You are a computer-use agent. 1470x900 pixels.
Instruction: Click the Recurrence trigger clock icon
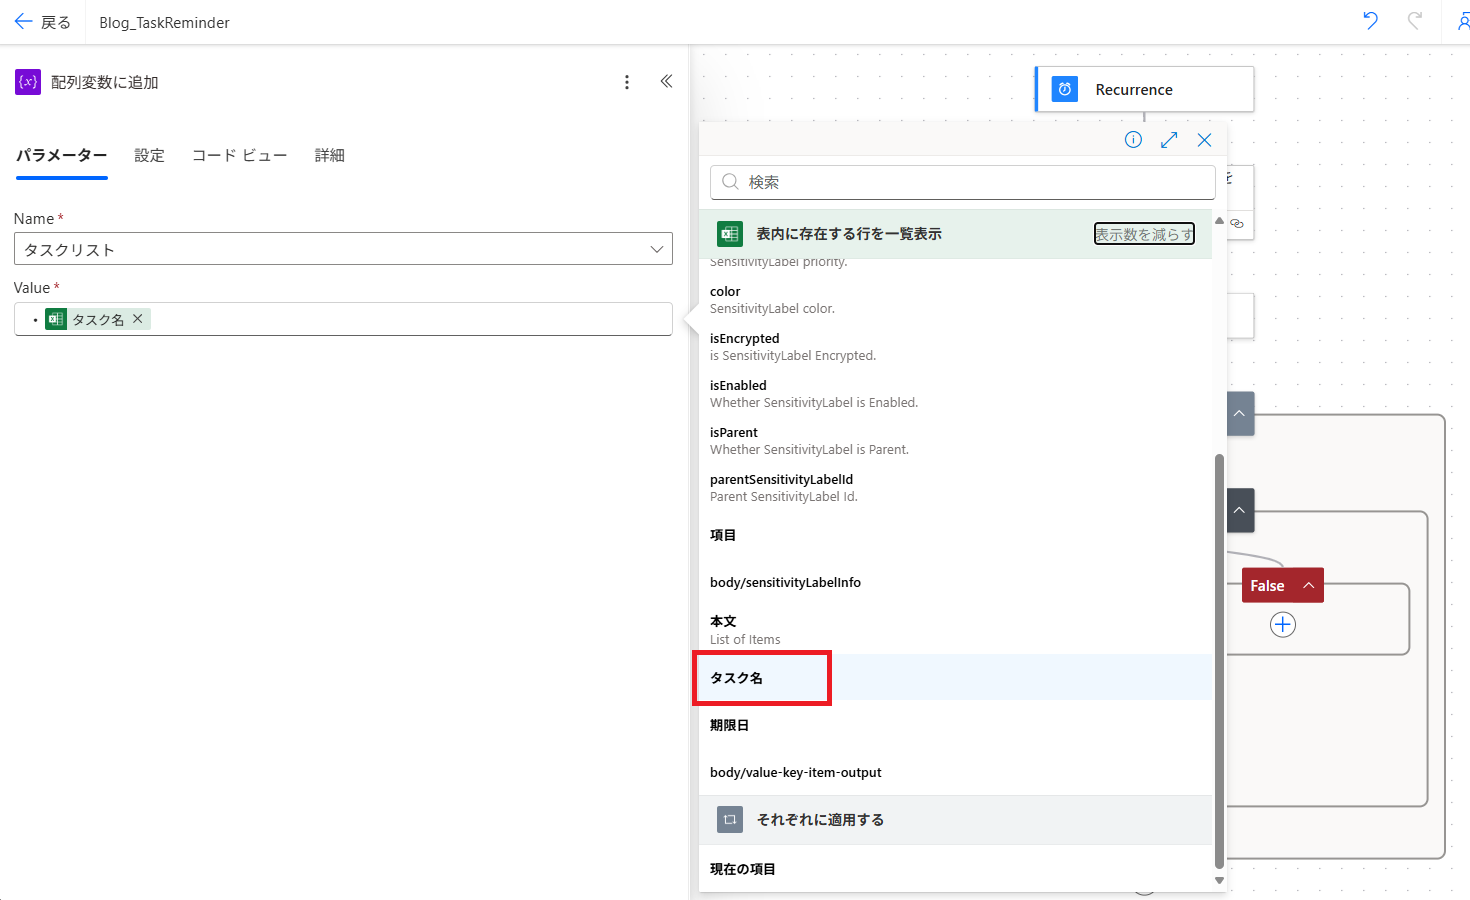(1065, 89)
